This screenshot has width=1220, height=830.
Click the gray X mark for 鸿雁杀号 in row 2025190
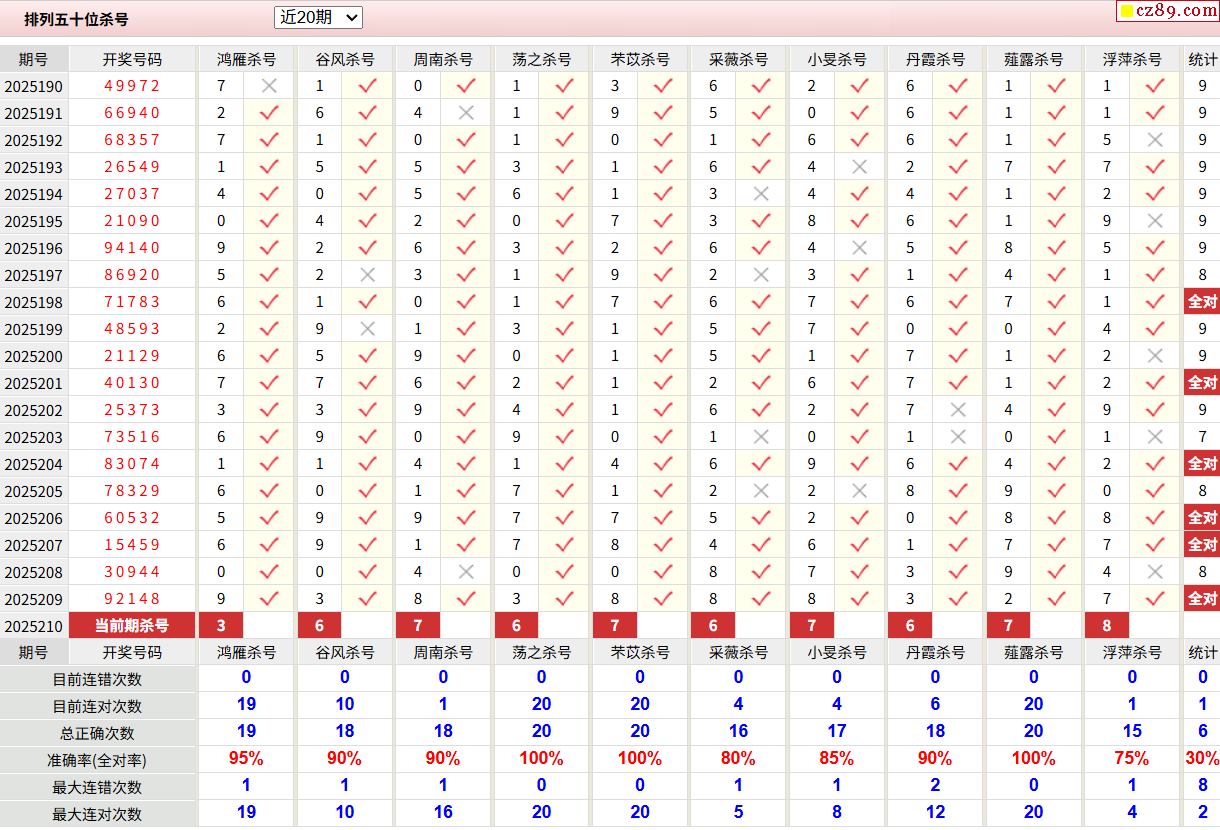click(x=269, y=86)
